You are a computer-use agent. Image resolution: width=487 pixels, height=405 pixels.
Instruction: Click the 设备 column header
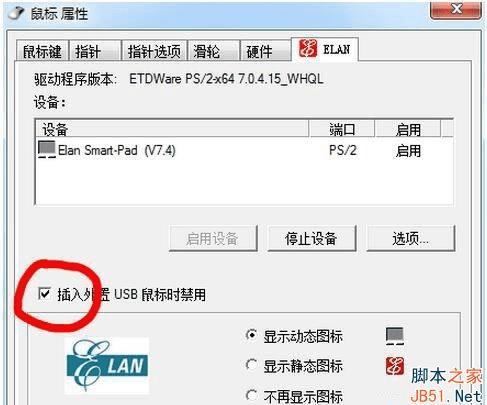(172, 129)
